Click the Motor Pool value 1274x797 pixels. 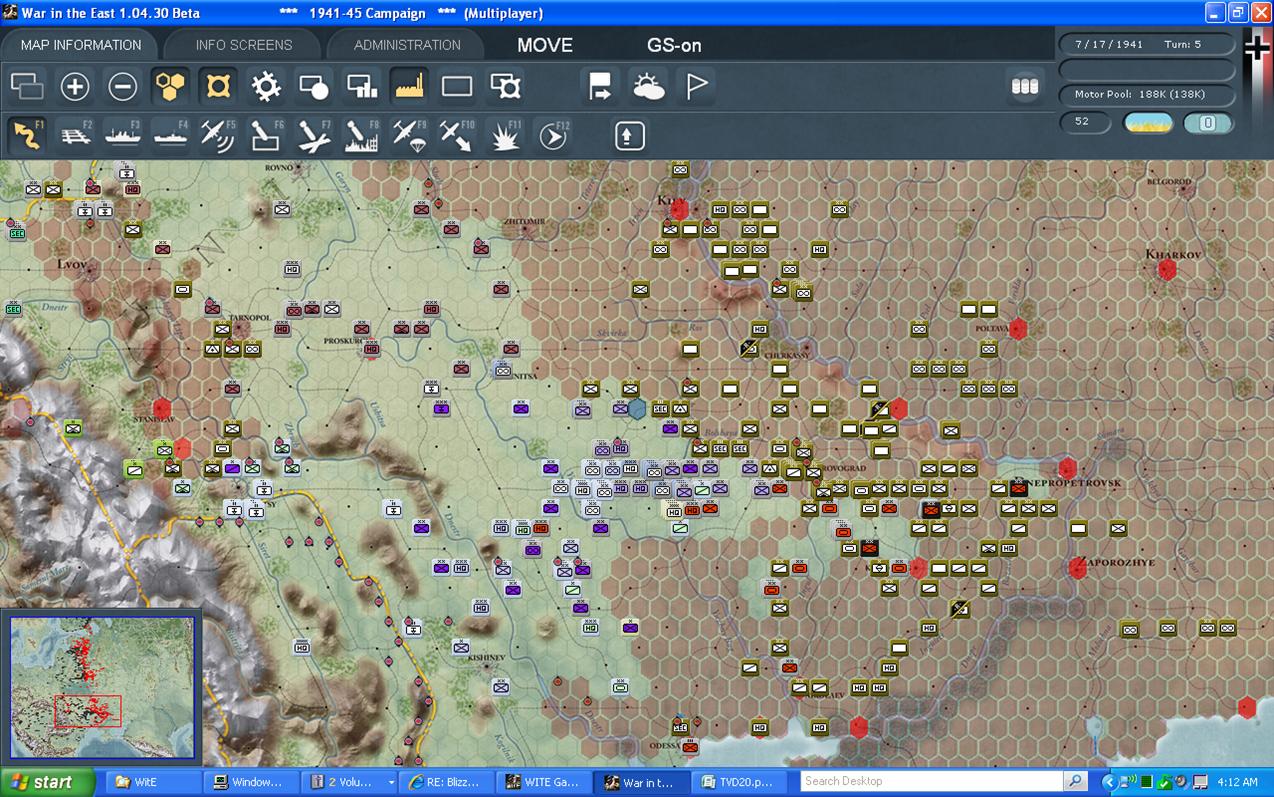point(1147,94)
